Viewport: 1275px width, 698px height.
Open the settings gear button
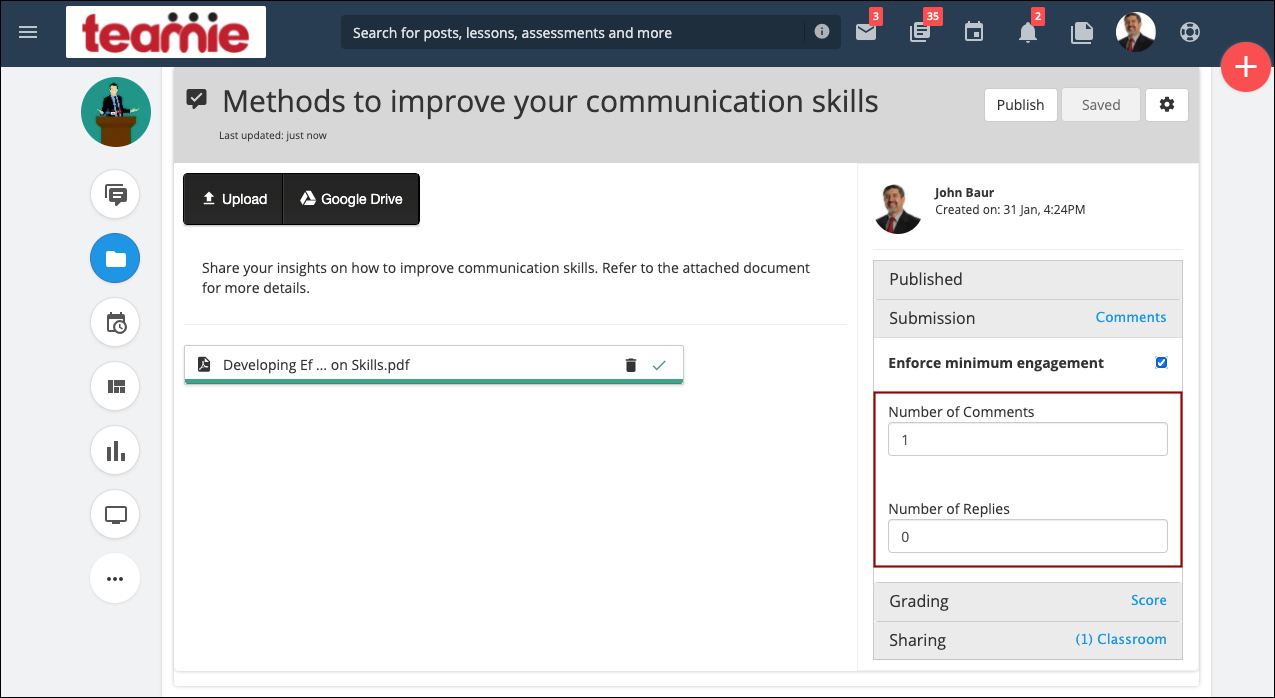1167,105
